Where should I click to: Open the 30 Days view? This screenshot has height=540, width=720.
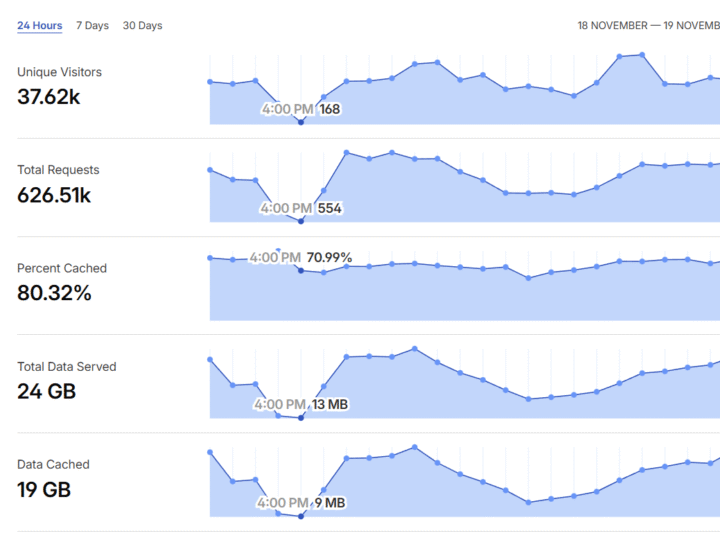tap(142, 25)
